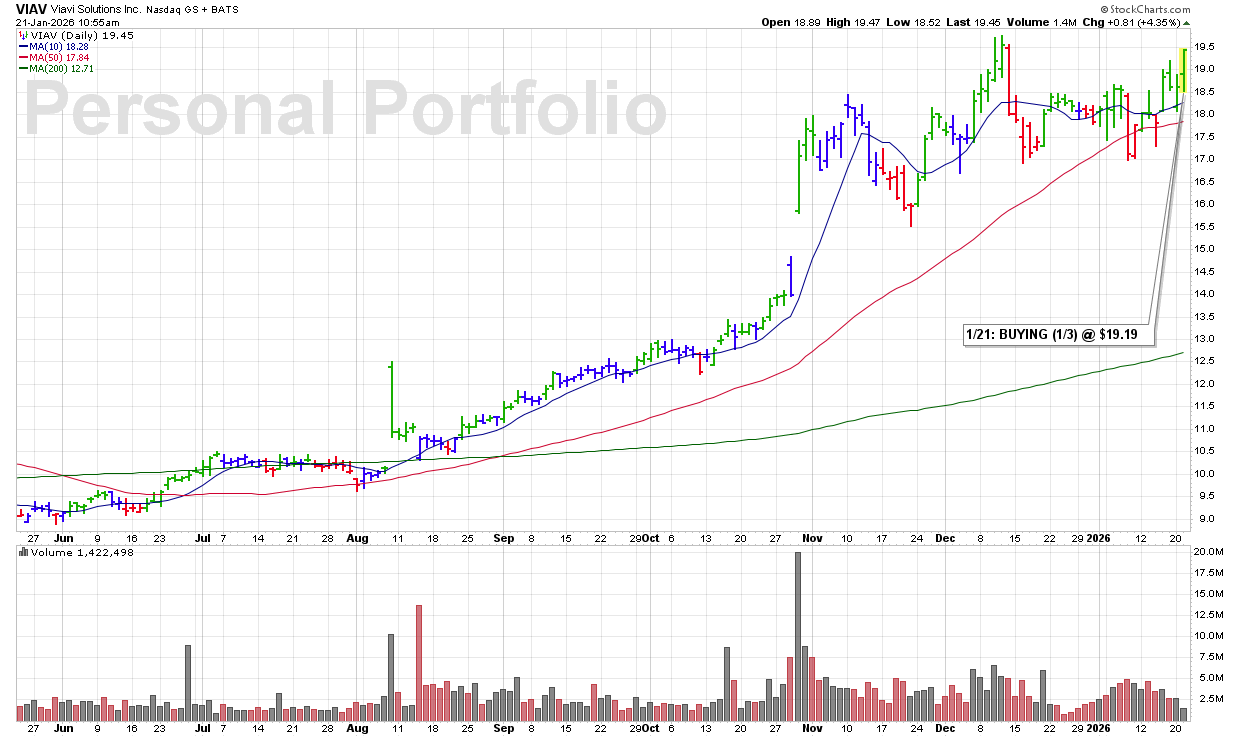Click the 19.5 label on the price scale
The image size is (1240, 737).
pyautogui.click(x=1206, y=46)
